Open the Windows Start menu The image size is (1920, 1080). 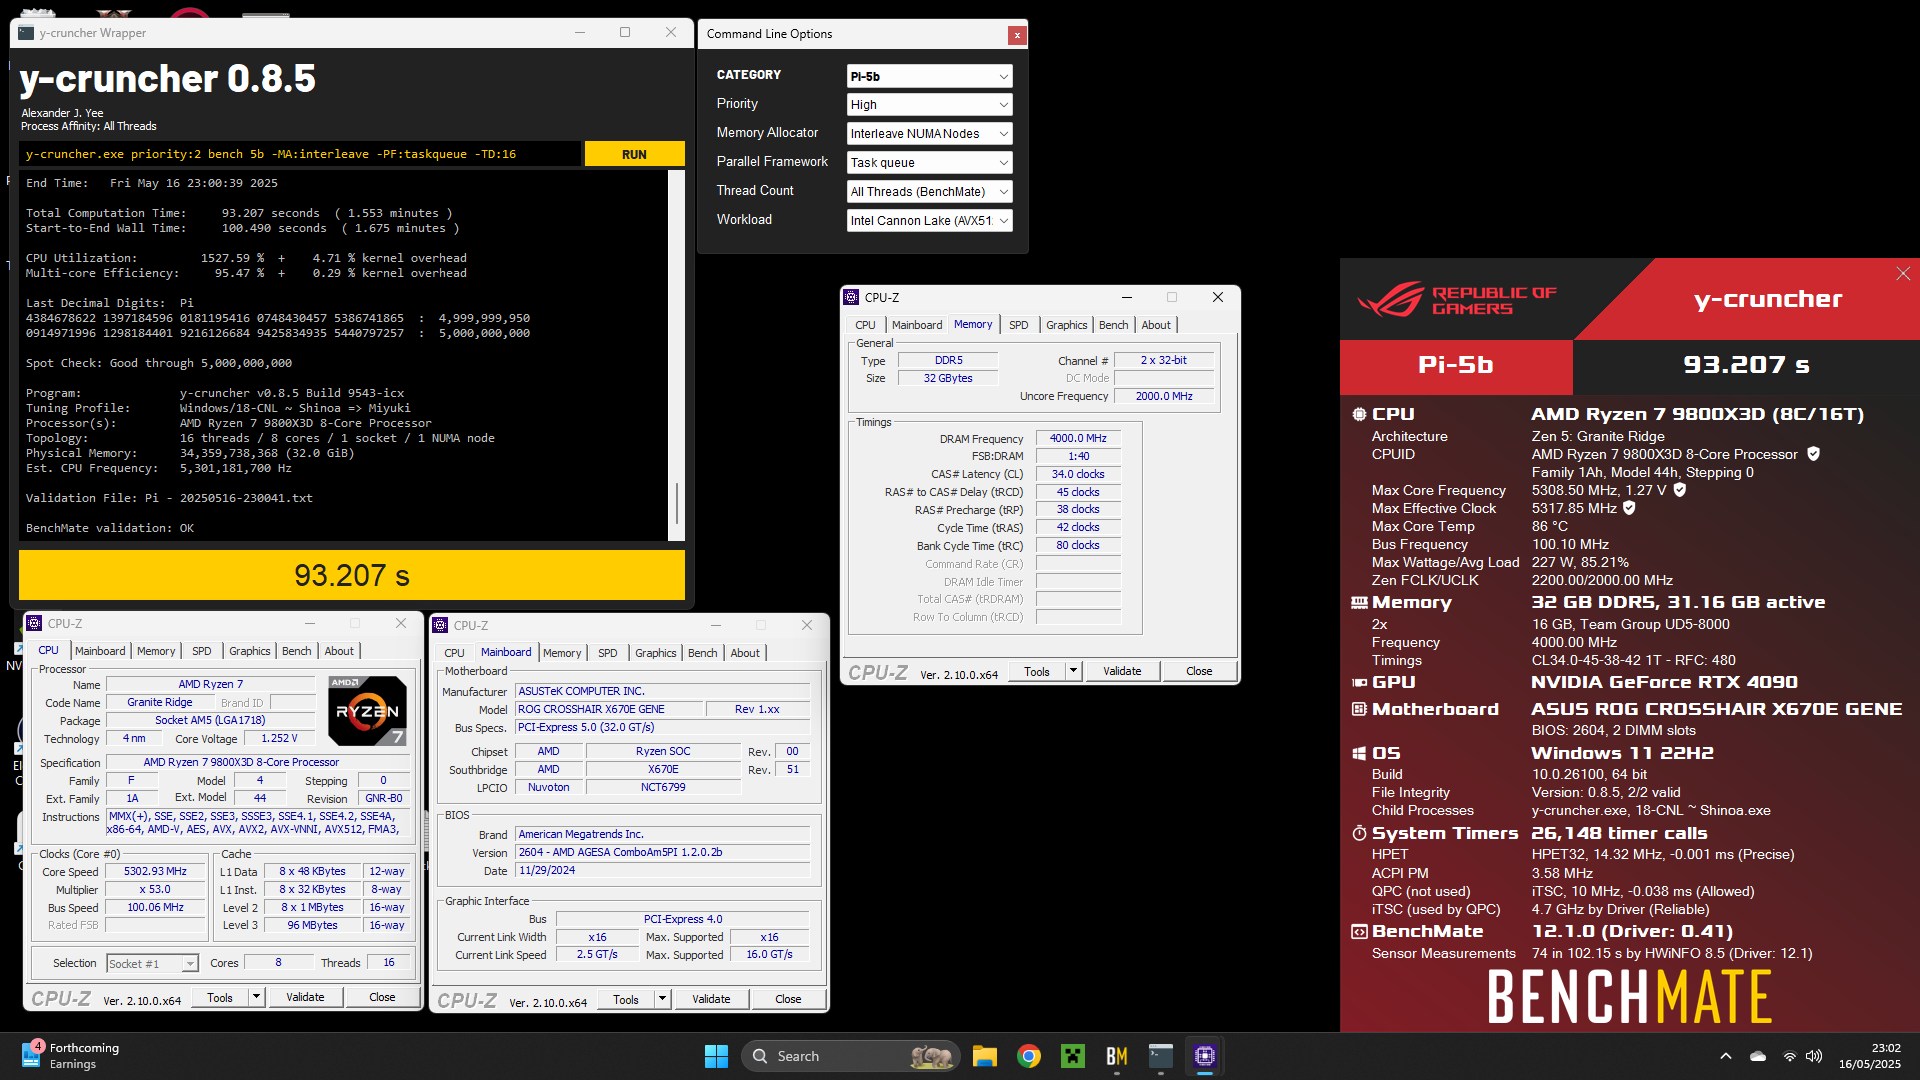[x=716, y=1056]
